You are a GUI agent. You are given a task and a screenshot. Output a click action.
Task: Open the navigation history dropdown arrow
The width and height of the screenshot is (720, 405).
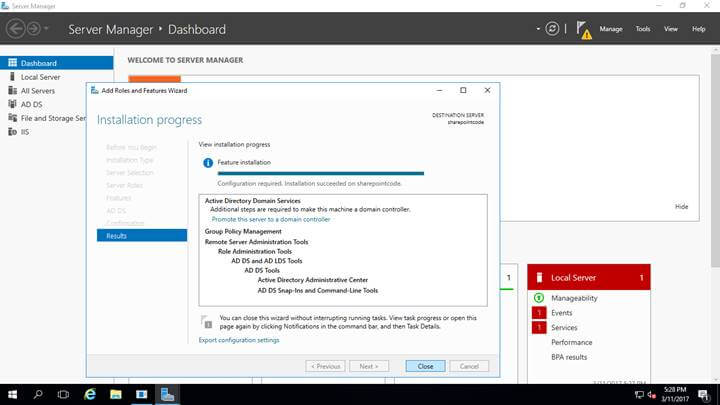point(46,28)
